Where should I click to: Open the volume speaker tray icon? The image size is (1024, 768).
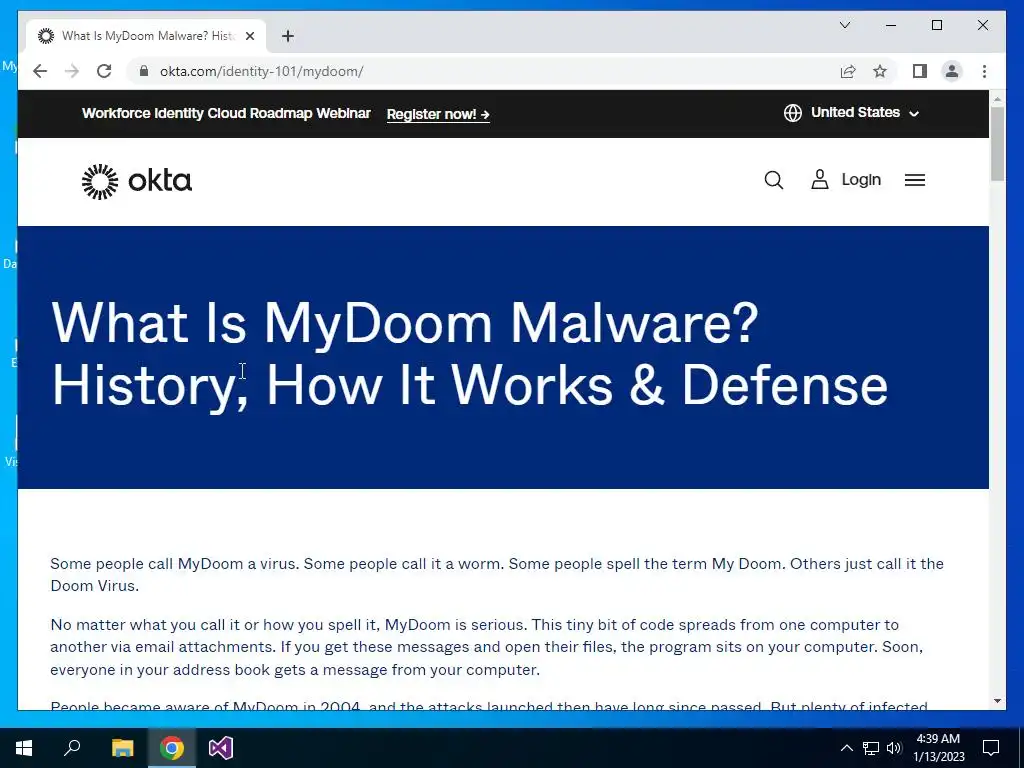pos(894,748)
